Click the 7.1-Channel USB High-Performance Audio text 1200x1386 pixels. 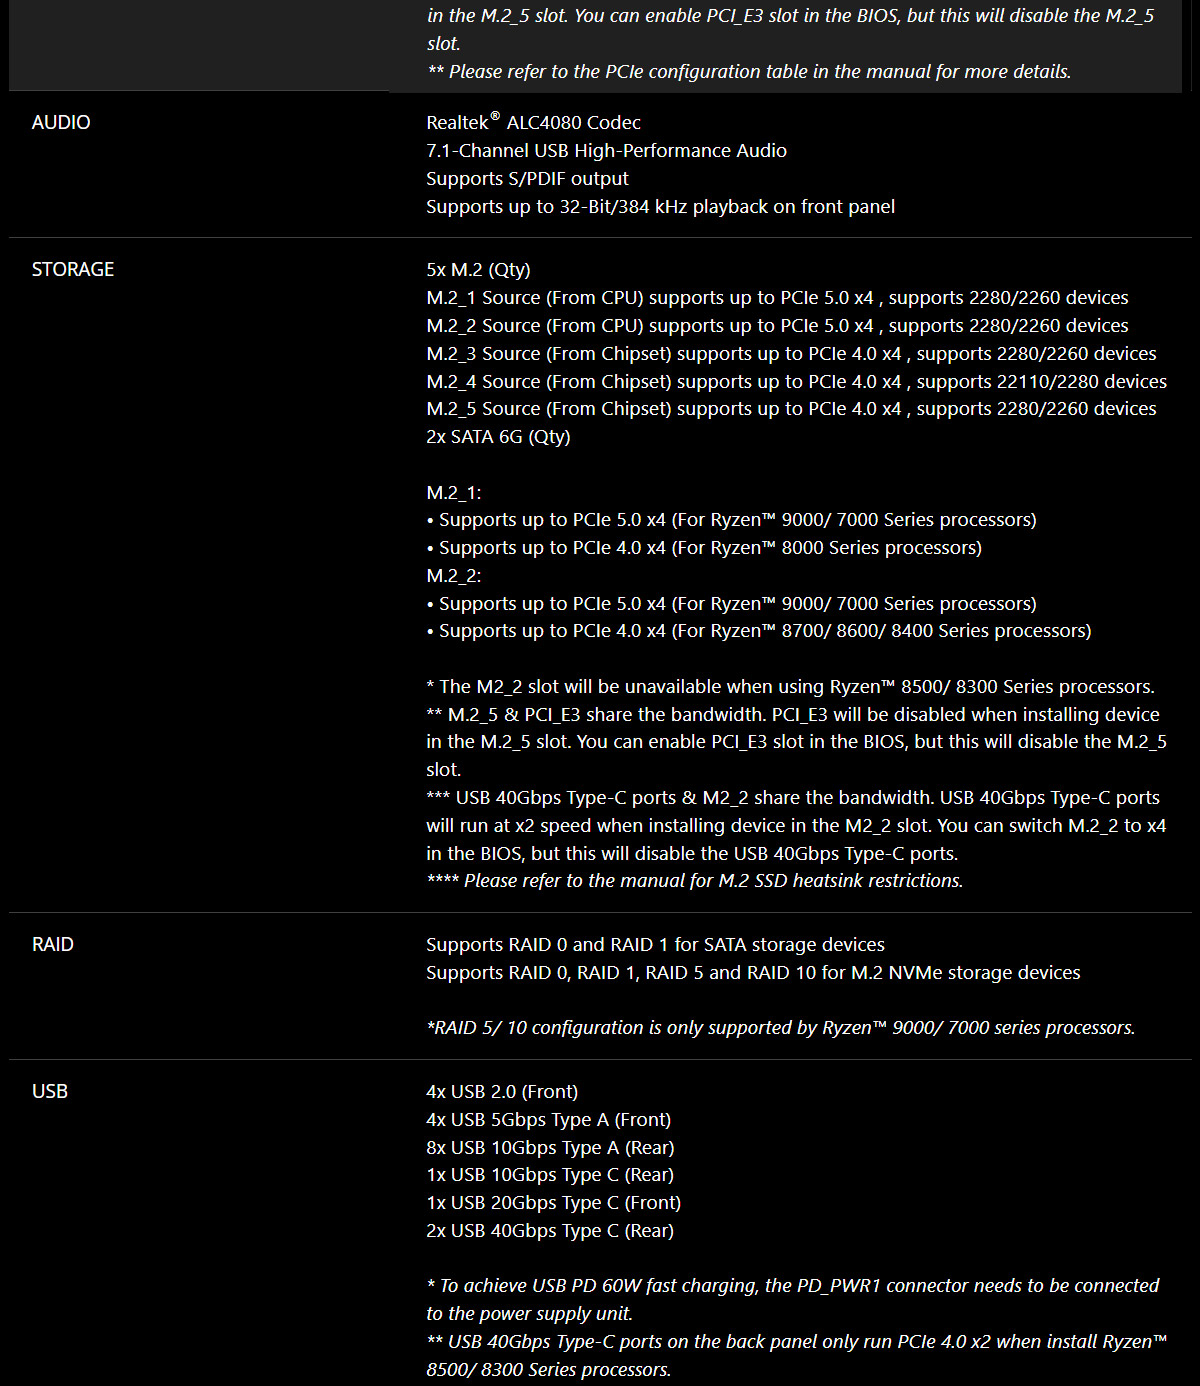(606, 151)
